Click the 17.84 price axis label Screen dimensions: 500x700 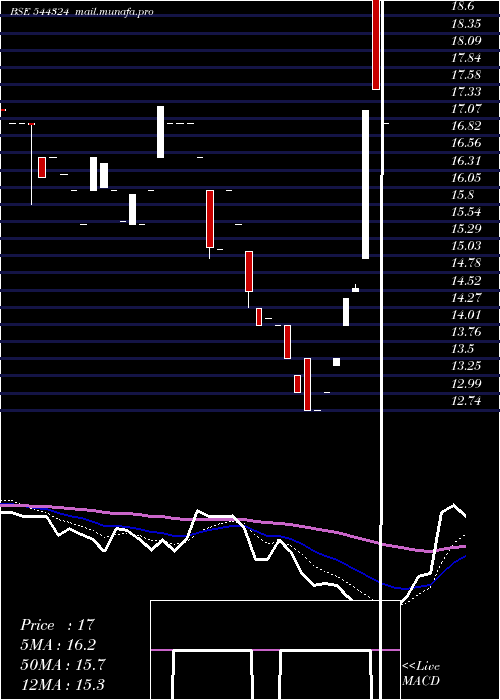click(x=466, y=58)
